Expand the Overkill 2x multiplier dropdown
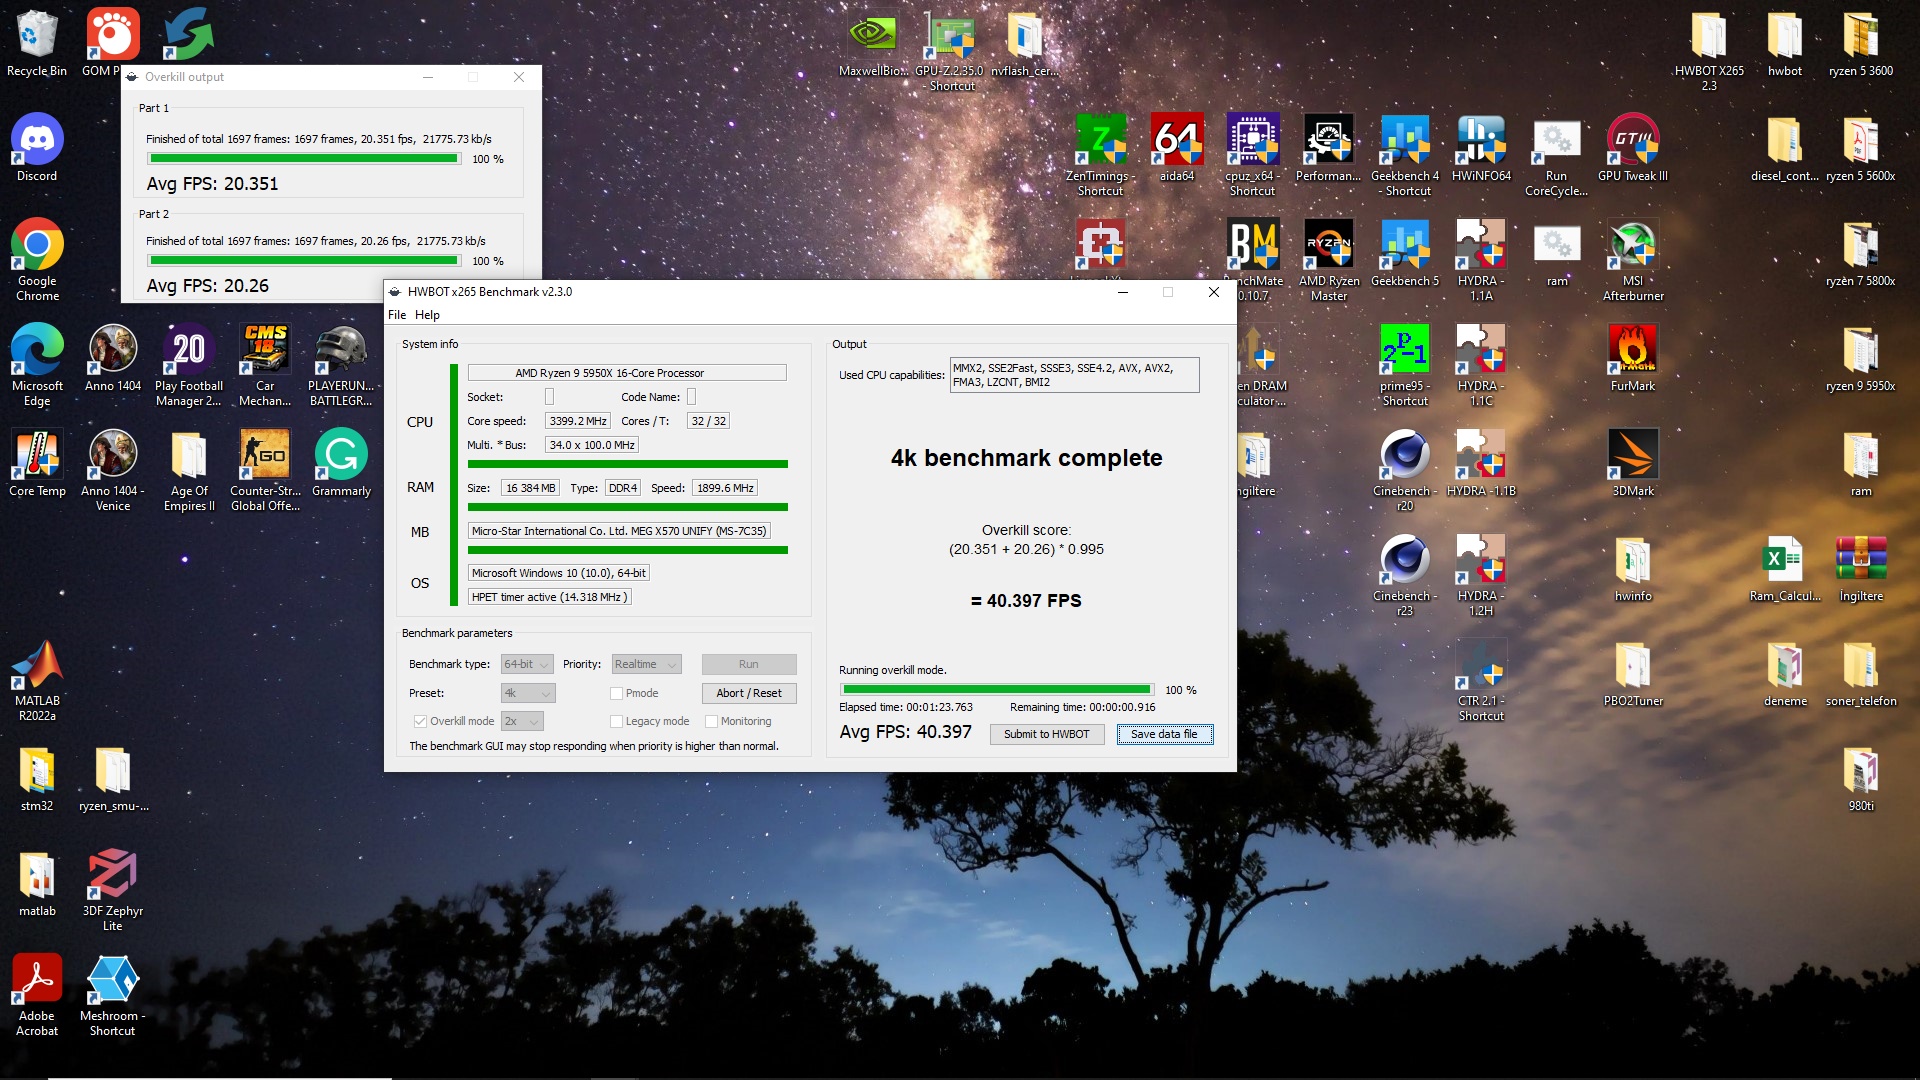 (522, 721)
